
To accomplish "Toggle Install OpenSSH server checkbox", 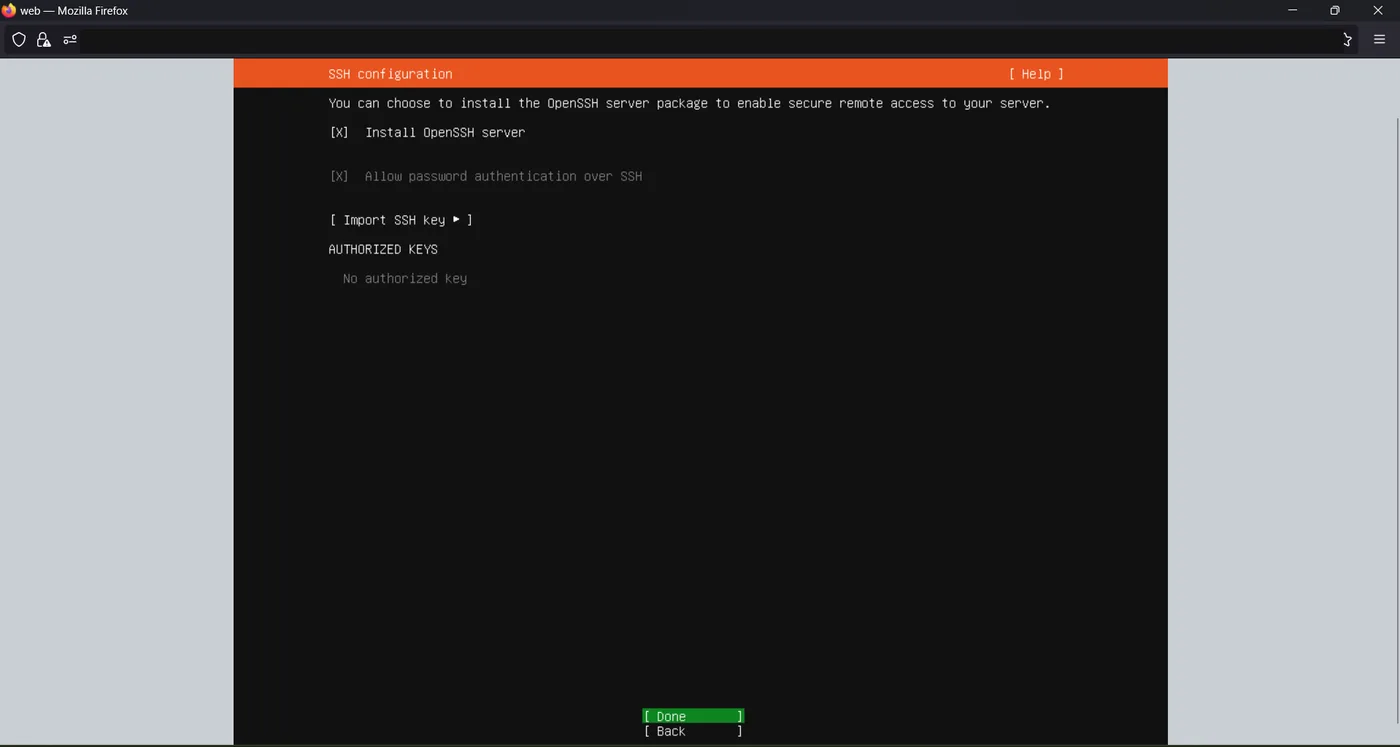I will point(339,132).
